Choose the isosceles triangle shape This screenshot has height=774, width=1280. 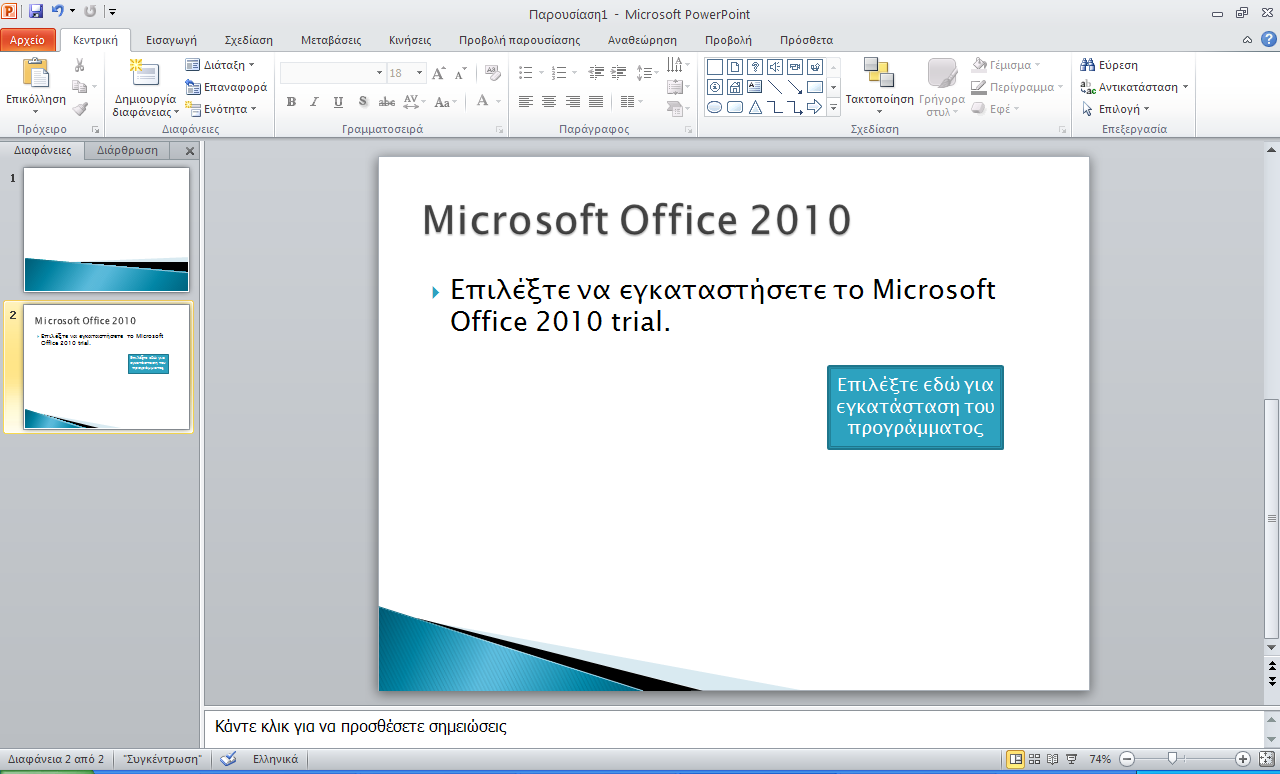(755, 107)
